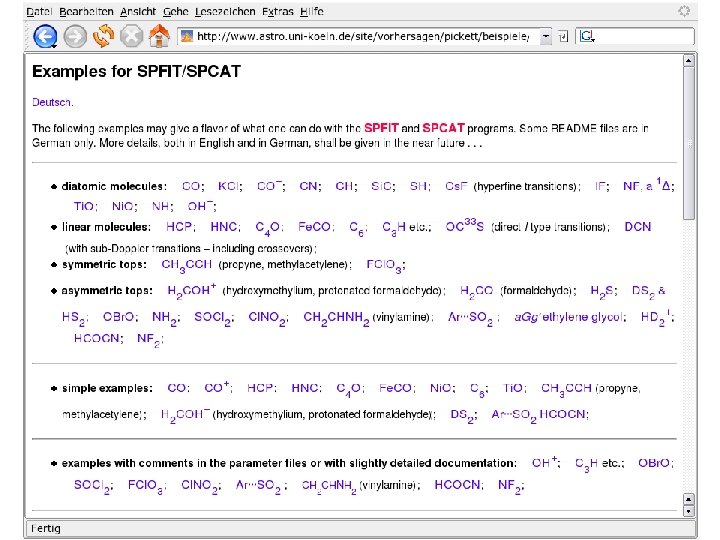Reload the page with the orange arrows

point(103,36)
